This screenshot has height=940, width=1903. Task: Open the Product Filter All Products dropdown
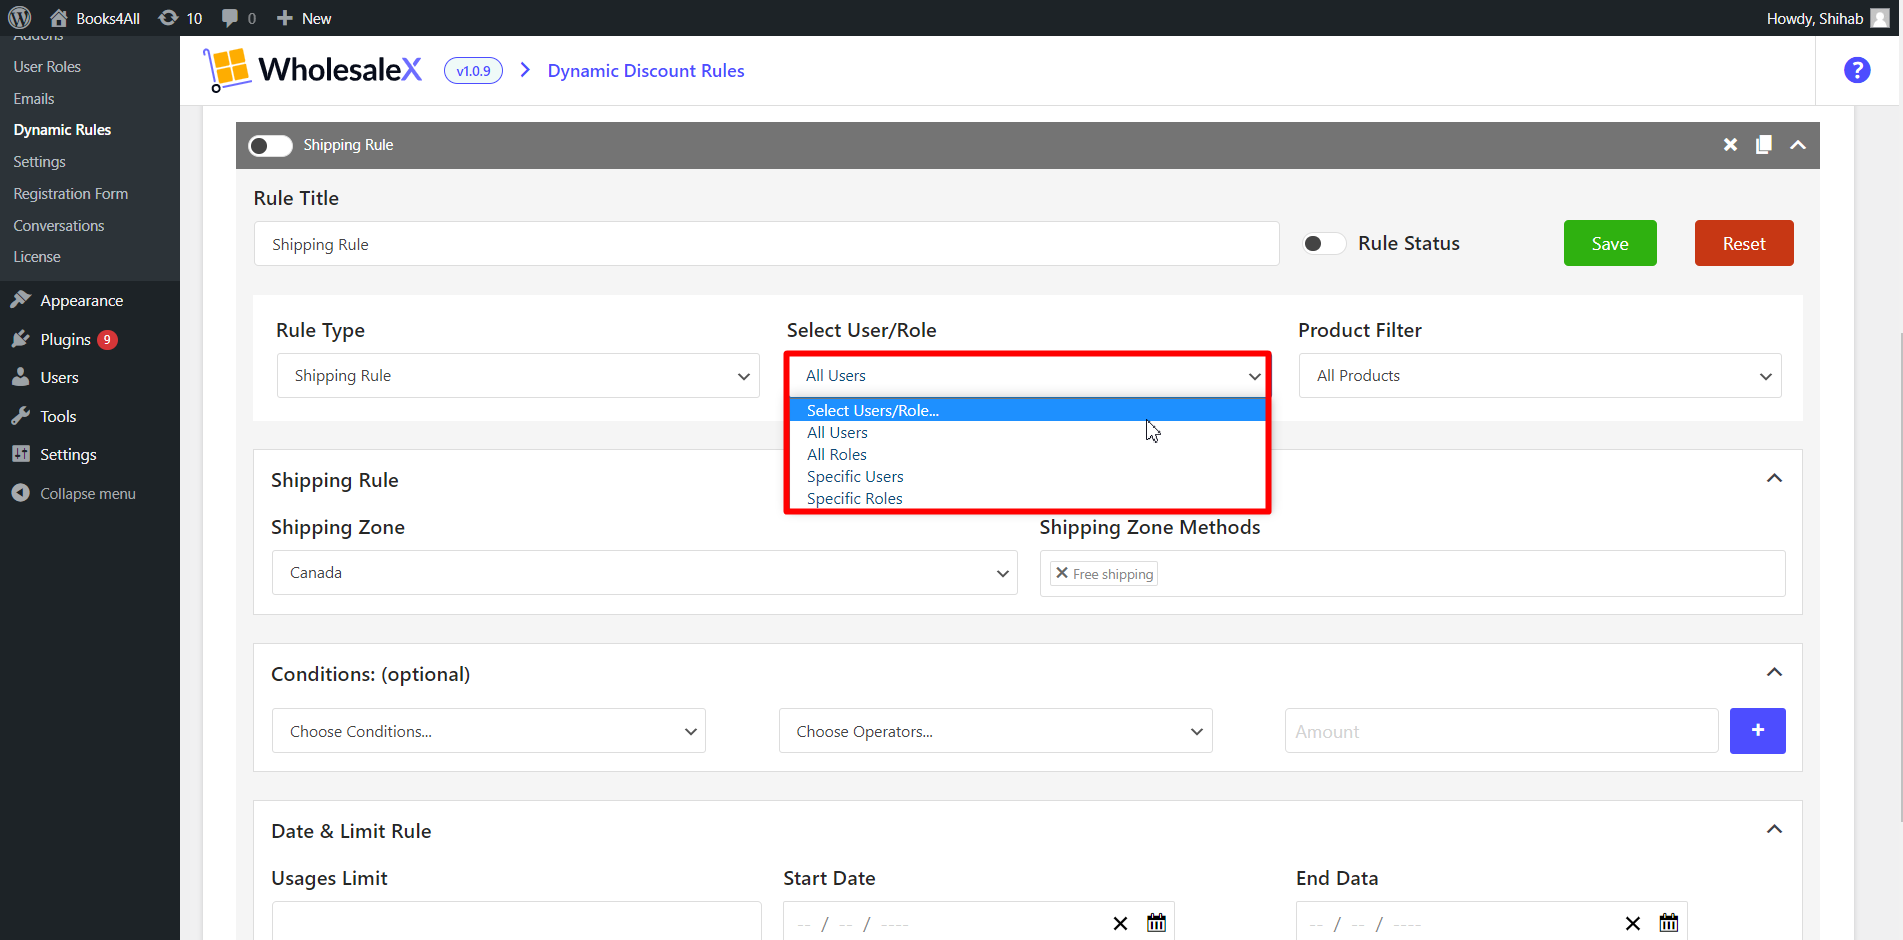click(x=1540, y=376)
